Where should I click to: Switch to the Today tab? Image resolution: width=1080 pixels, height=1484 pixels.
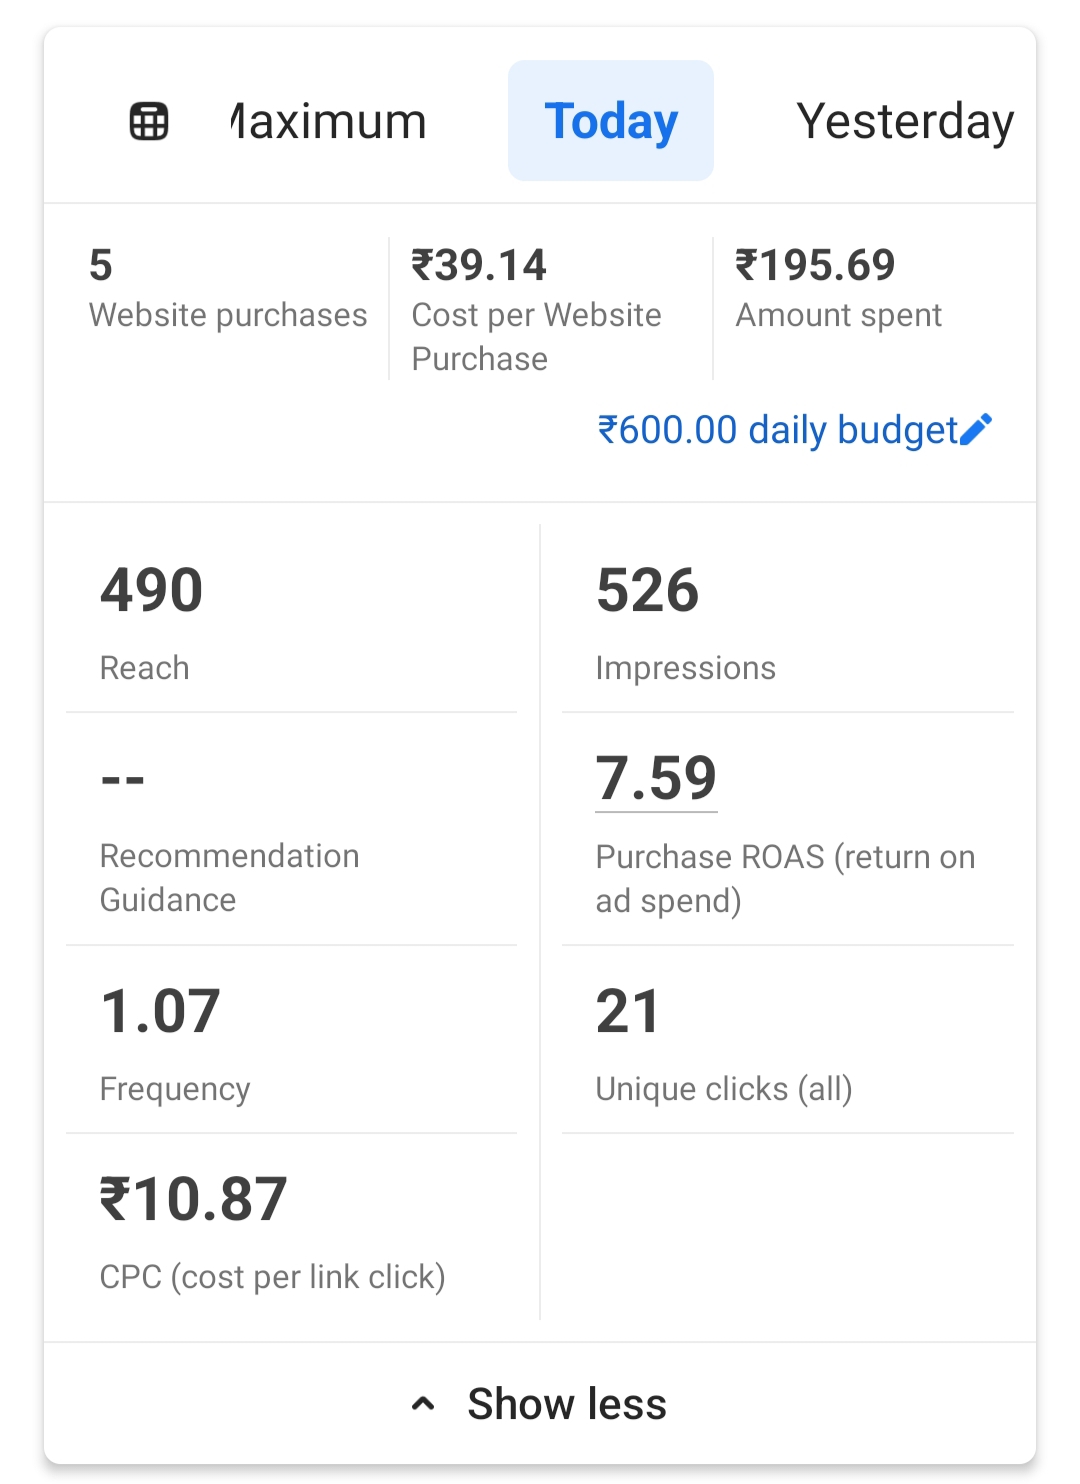pyautogui.click(x=611, y=121)
